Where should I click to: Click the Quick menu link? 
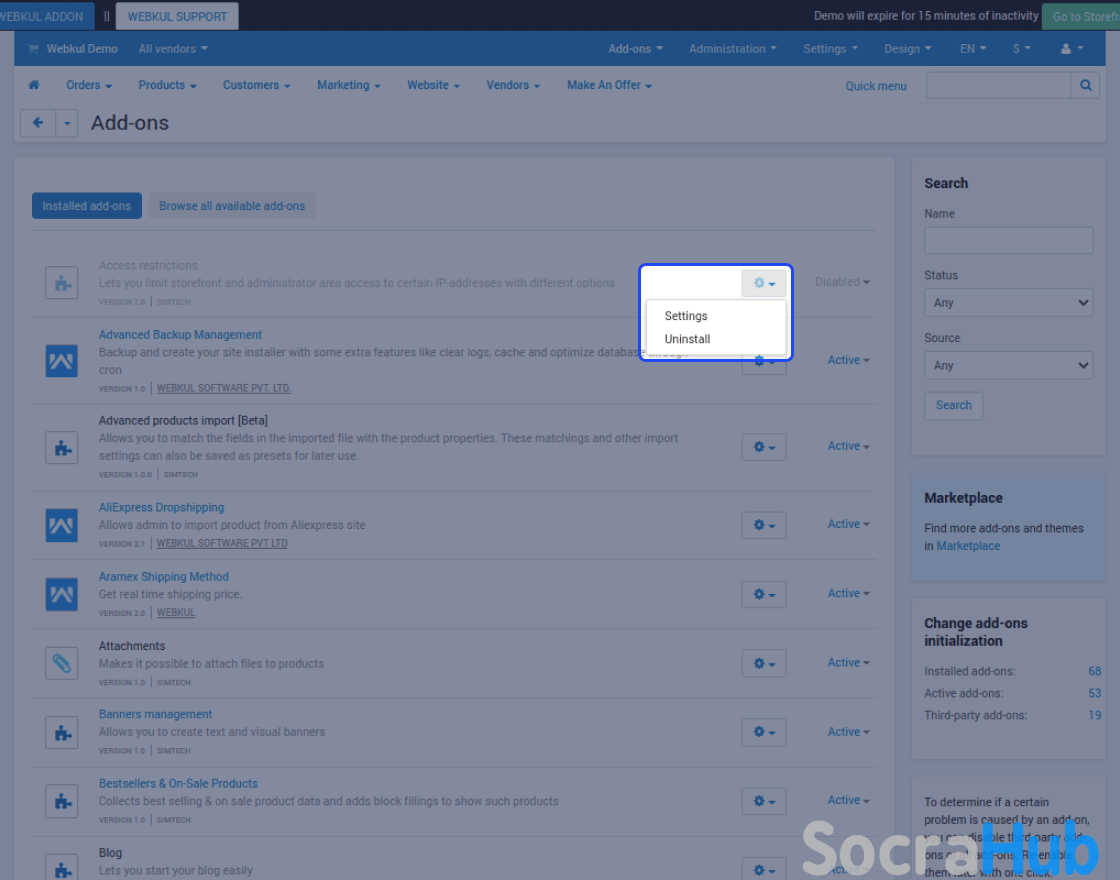tap(876, 86)
